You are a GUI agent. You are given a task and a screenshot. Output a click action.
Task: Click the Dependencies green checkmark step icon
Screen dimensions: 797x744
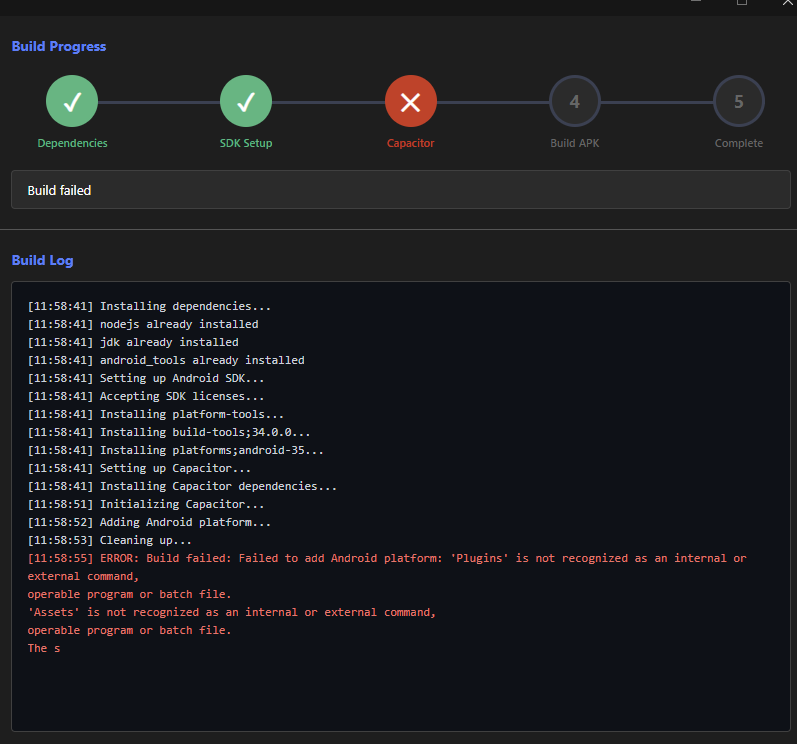point(72,101)
